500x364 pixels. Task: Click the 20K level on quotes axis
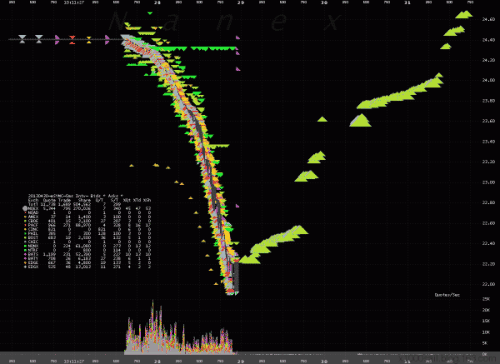point(486,310)
